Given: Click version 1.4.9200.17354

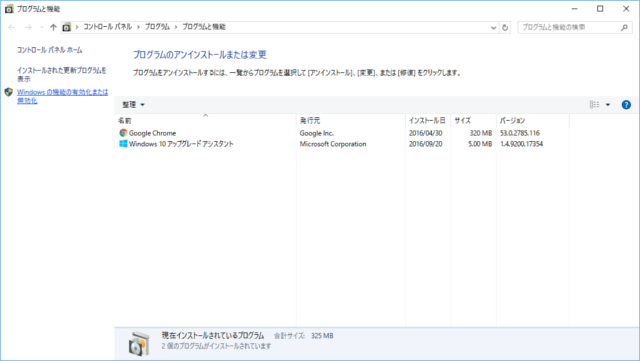Looking at the screenshot, I should [x=521, y=144].
